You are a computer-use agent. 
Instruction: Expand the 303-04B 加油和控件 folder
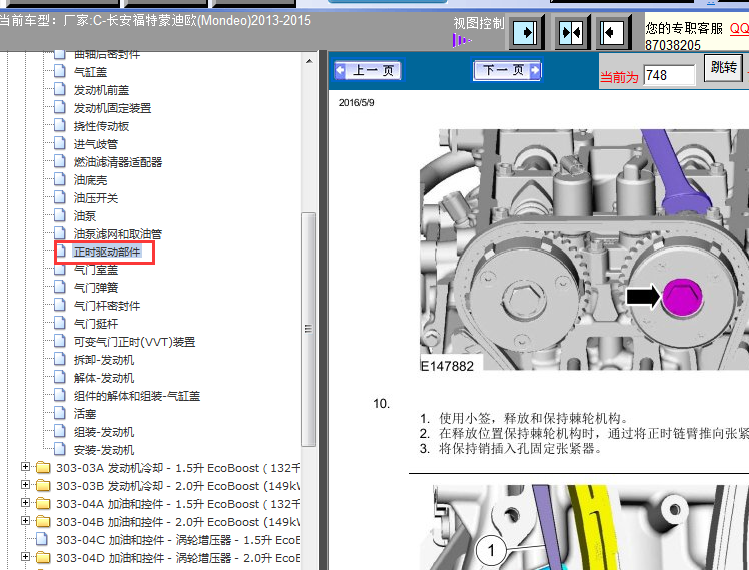tap(26, 521)
